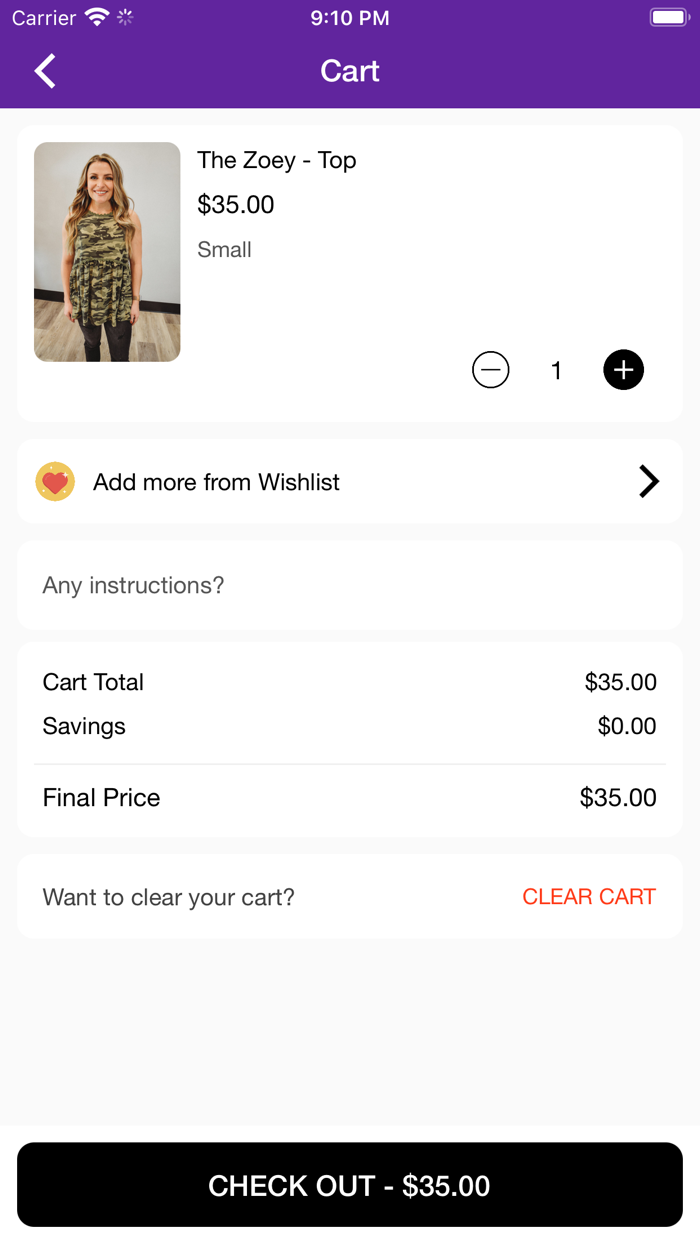Tap the Cart title in header
The image size is (700, 1244).
point(350,71)
